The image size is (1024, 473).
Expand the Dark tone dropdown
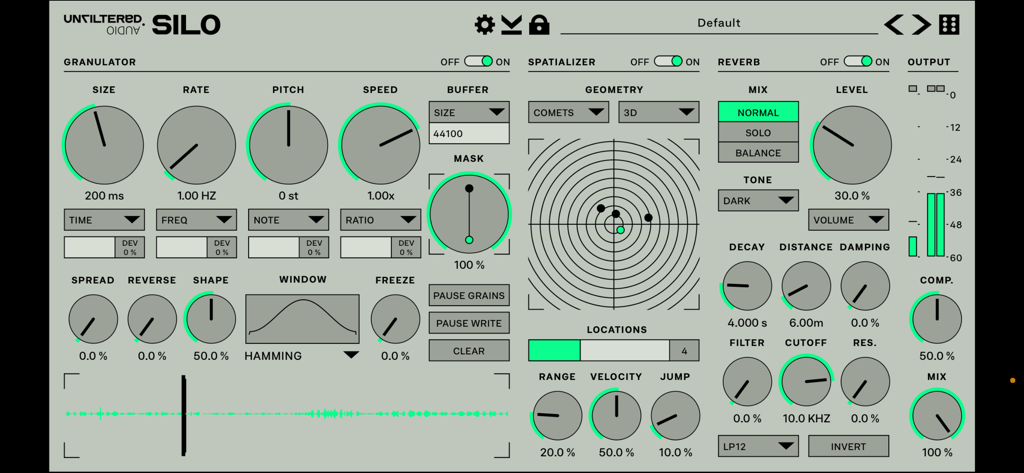pyautogui.click(x=758, y=201)
